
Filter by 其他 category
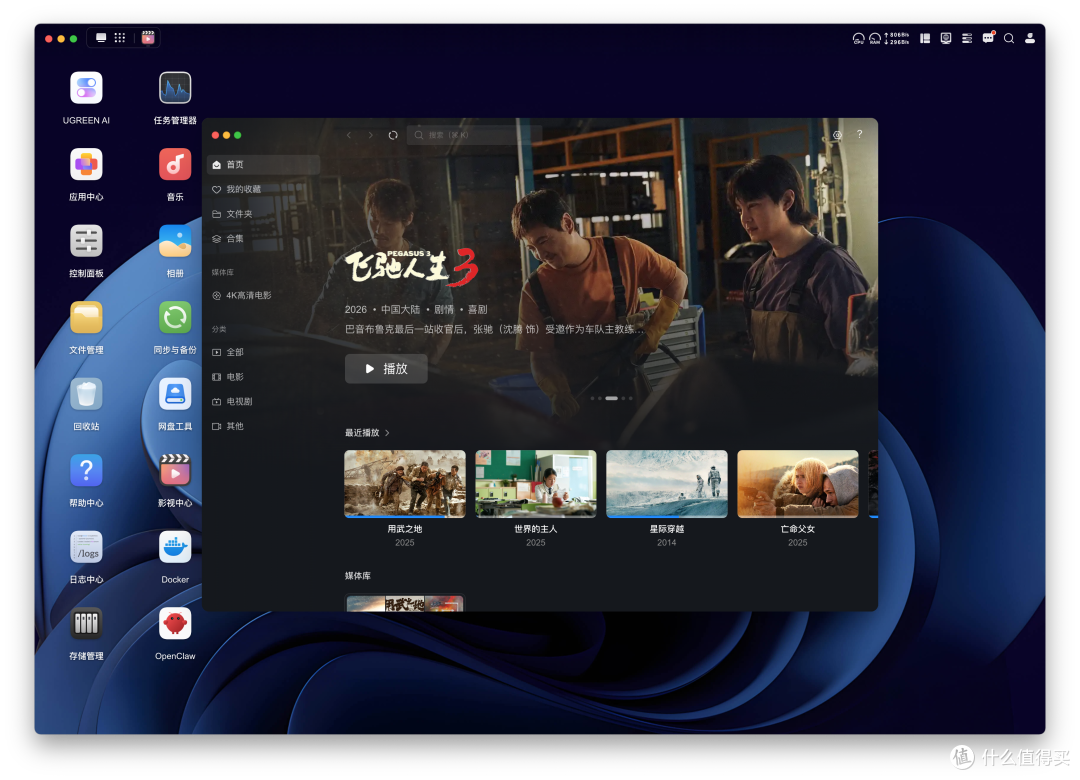[263, 427]
